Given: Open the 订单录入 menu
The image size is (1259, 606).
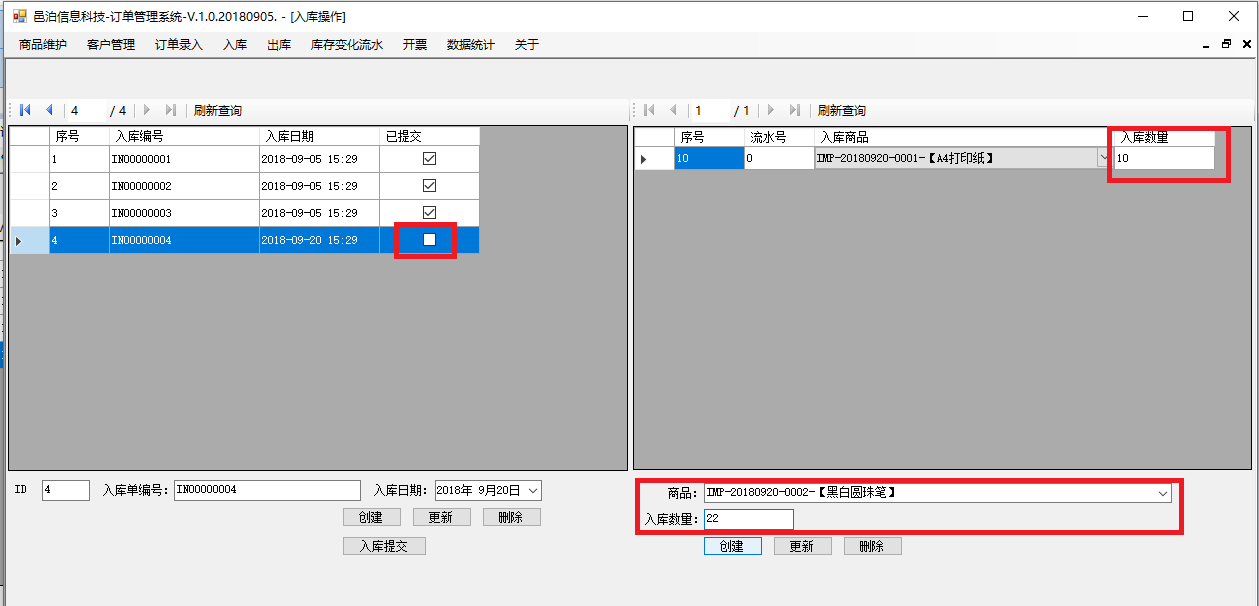Looking at the screenshot, I should point(179,44).
